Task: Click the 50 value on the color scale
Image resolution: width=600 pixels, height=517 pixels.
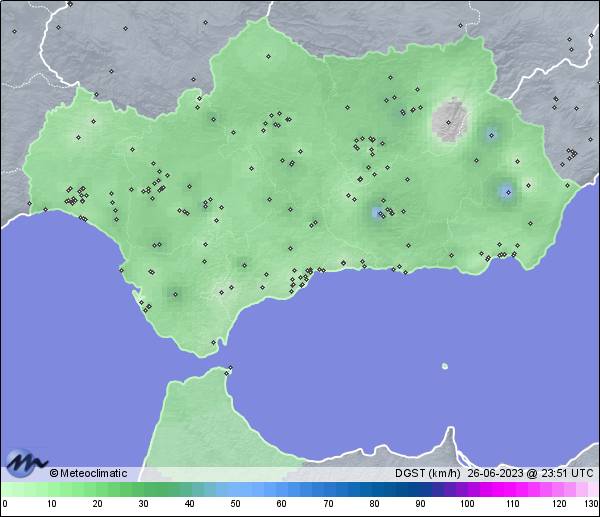Action: [x=235, y=504]
